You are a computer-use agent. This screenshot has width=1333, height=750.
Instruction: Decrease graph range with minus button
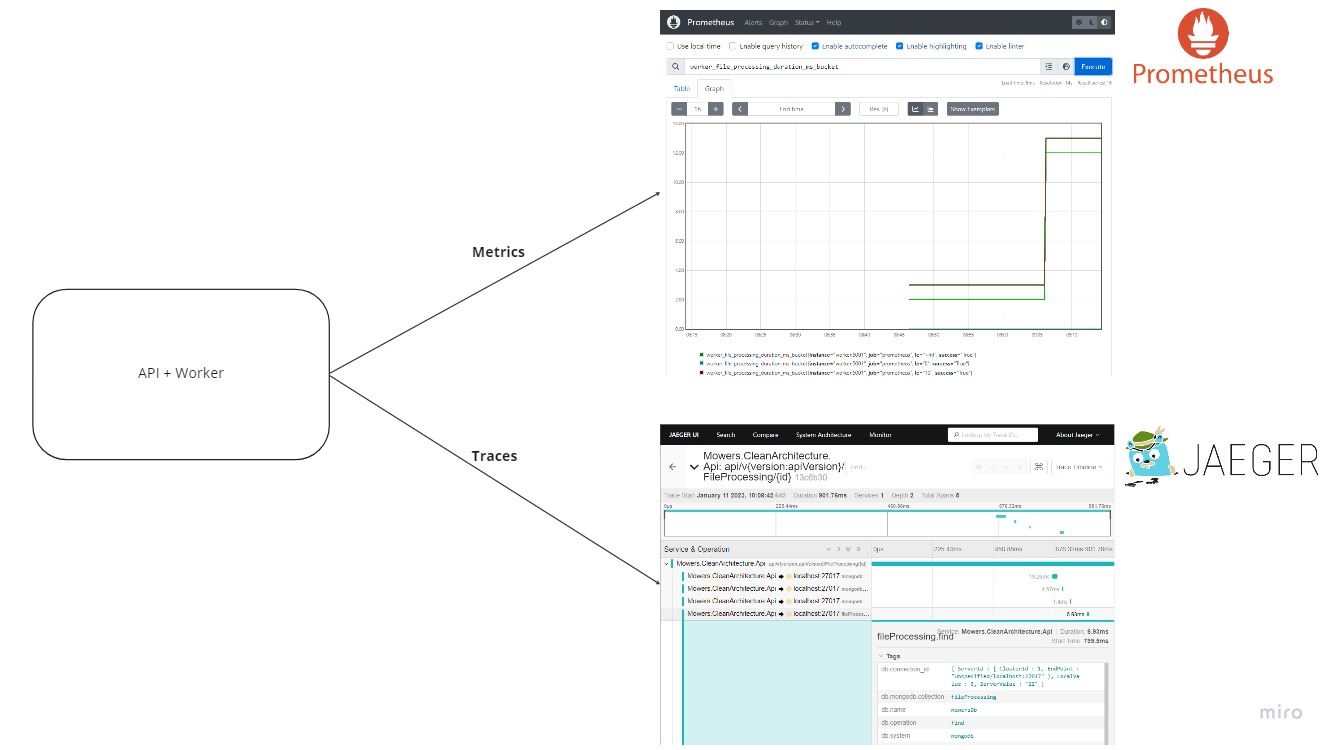pyautogui.click(x=679, y=109)
